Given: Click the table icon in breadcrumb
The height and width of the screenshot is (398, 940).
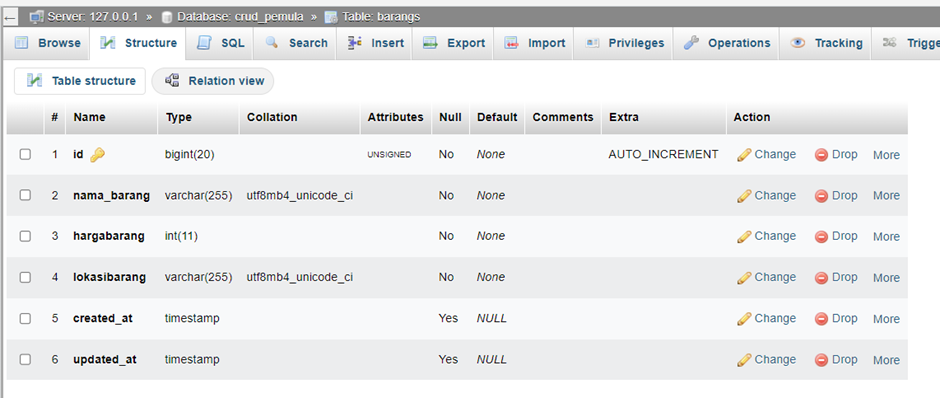Looking at the screenshot, I should pos(332,17).
